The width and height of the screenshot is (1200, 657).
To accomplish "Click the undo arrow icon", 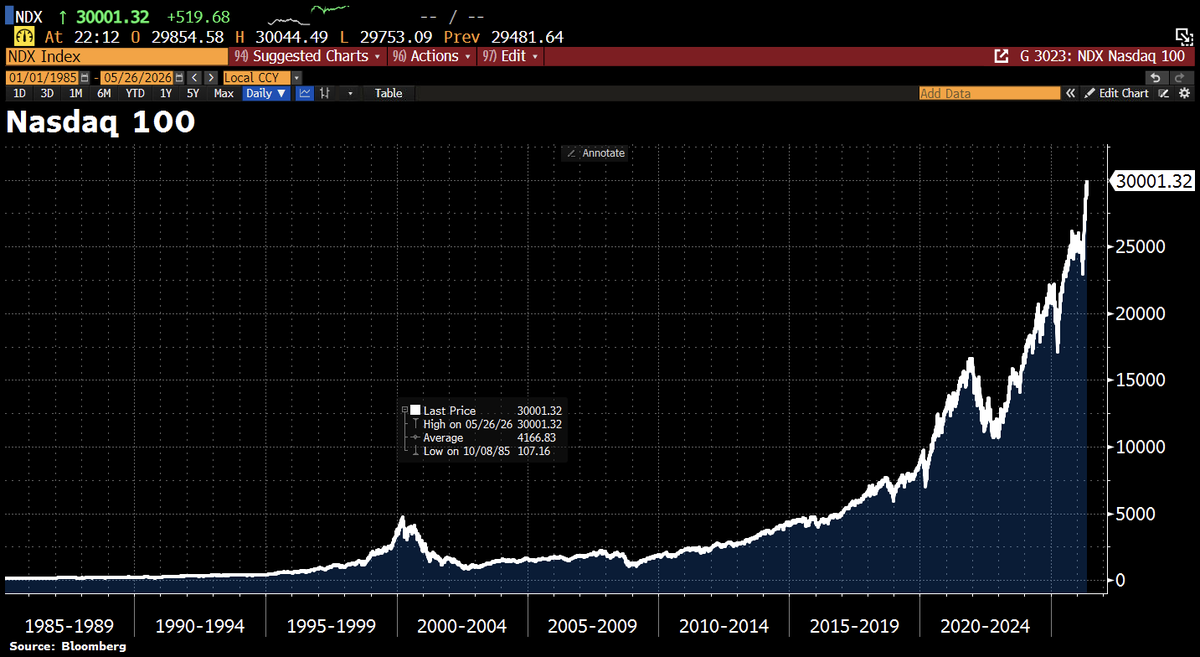I will (1155, 77).
